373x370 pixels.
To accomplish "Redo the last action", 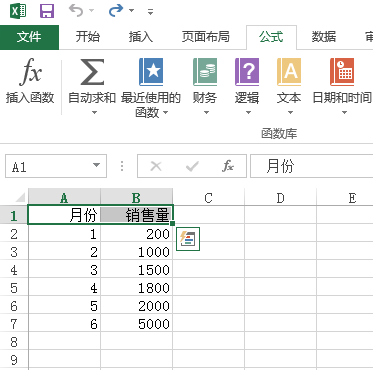I will click(x=116, y=11).
